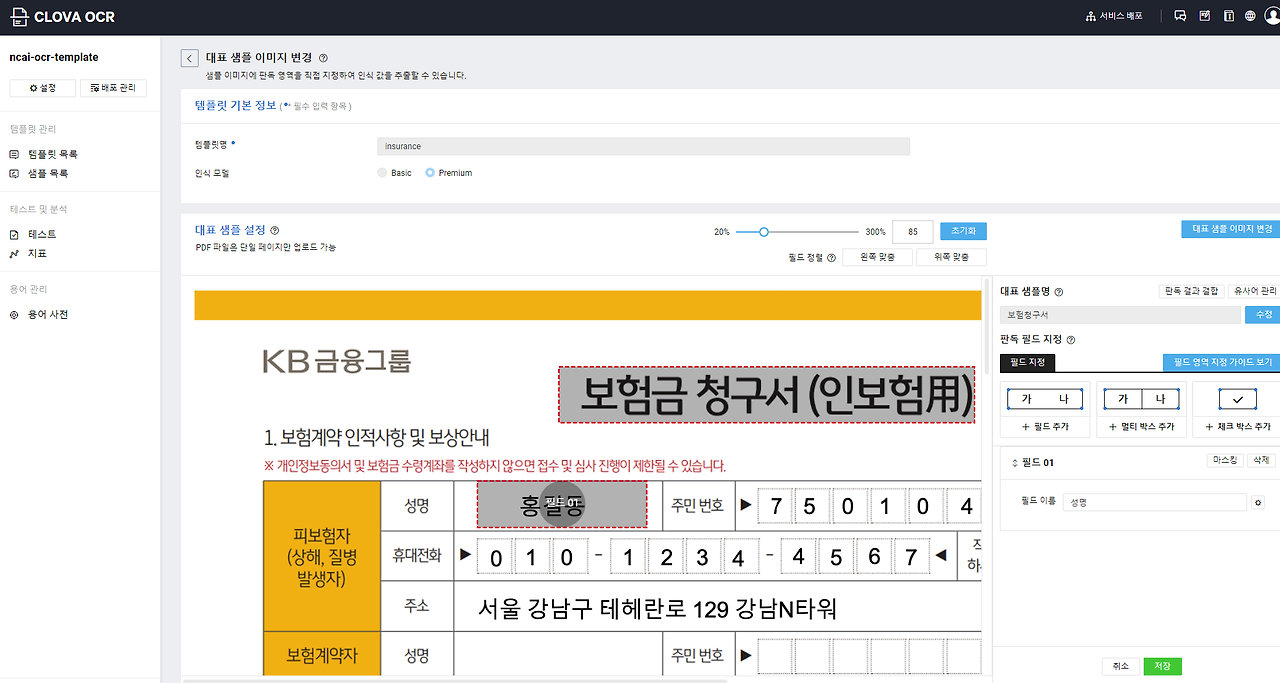Open the feedback chat icon in top bar
Image resolution: width=1280 pixels, height=683 pixels.
1180,16
